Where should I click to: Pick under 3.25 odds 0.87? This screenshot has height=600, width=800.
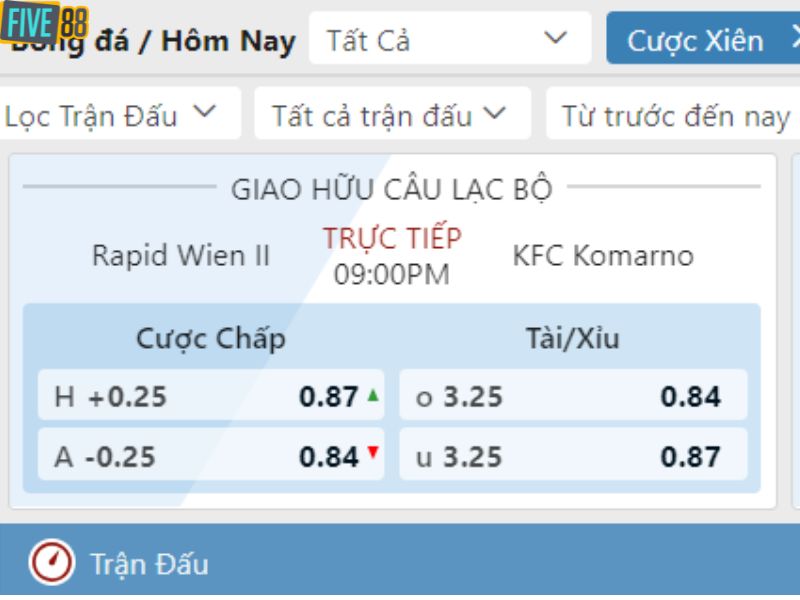(573, 457)
